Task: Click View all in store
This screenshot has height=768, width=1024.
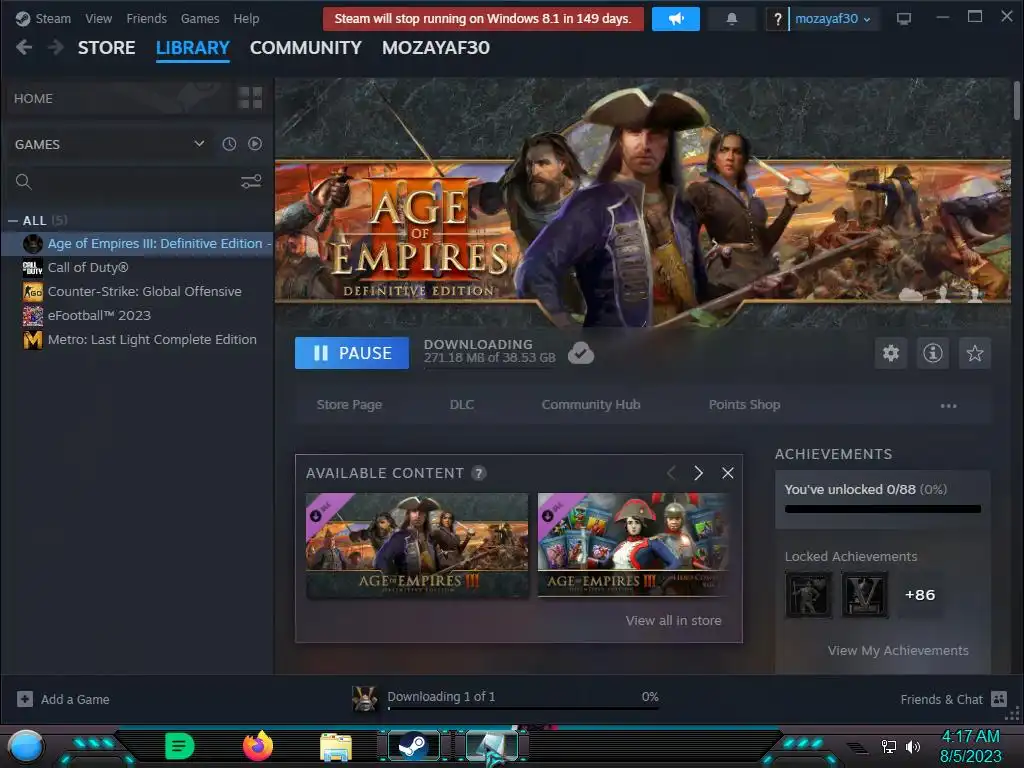Action: 673,620
